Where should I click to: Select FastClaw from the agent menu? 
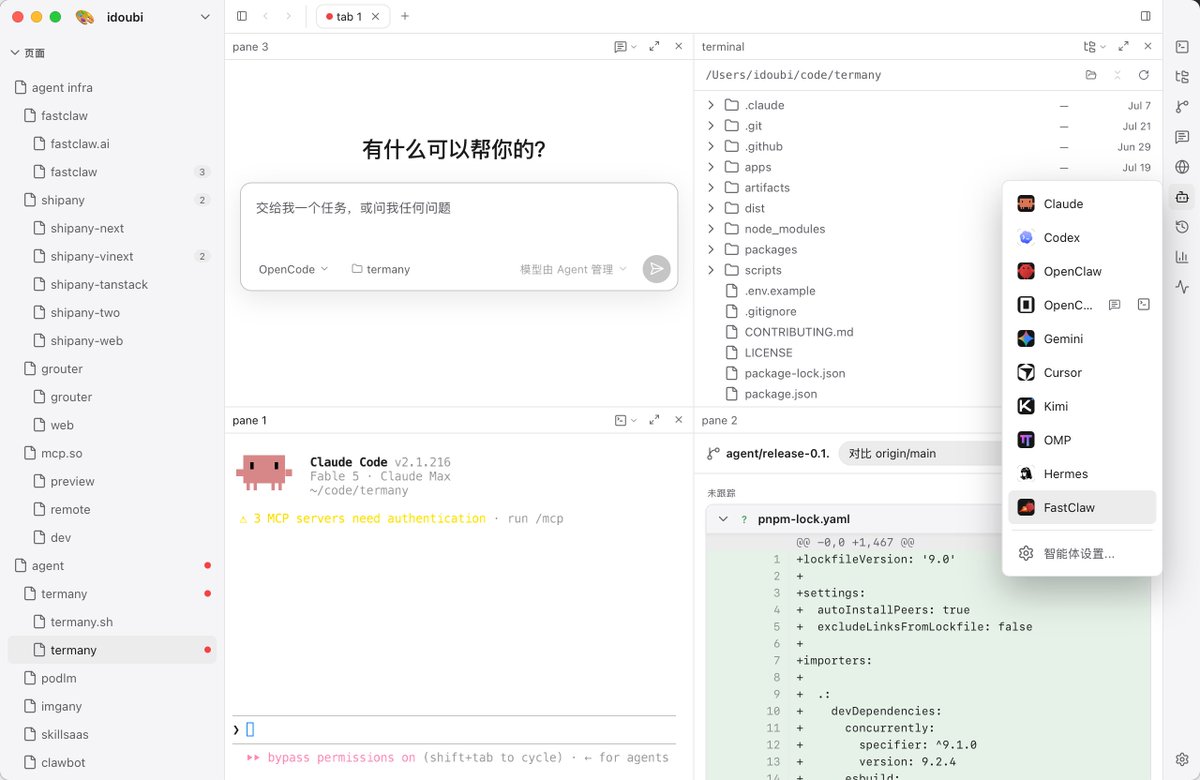pos(1082,507)
